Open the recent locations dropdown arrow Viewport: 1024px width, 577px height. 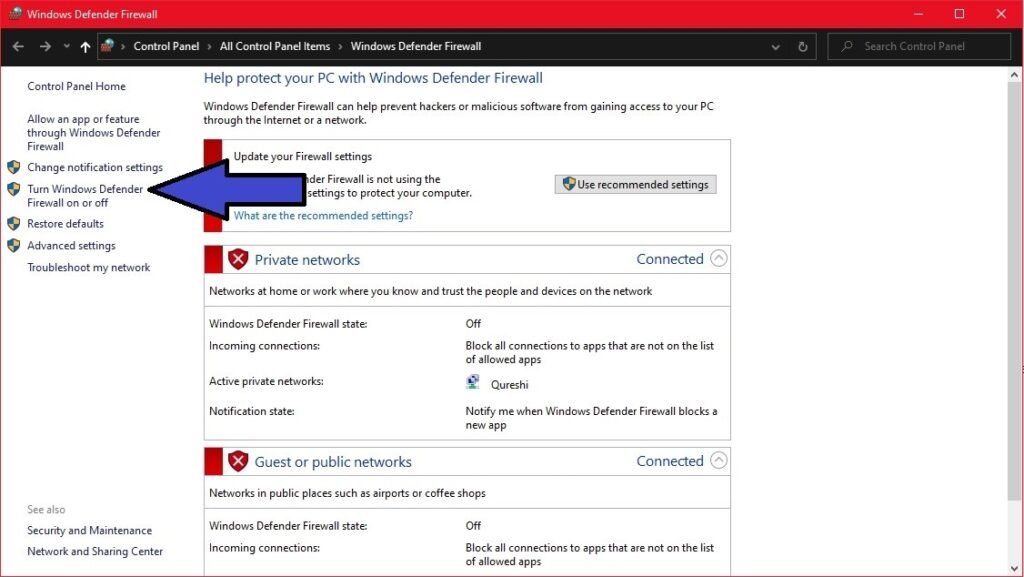point(66,47)
